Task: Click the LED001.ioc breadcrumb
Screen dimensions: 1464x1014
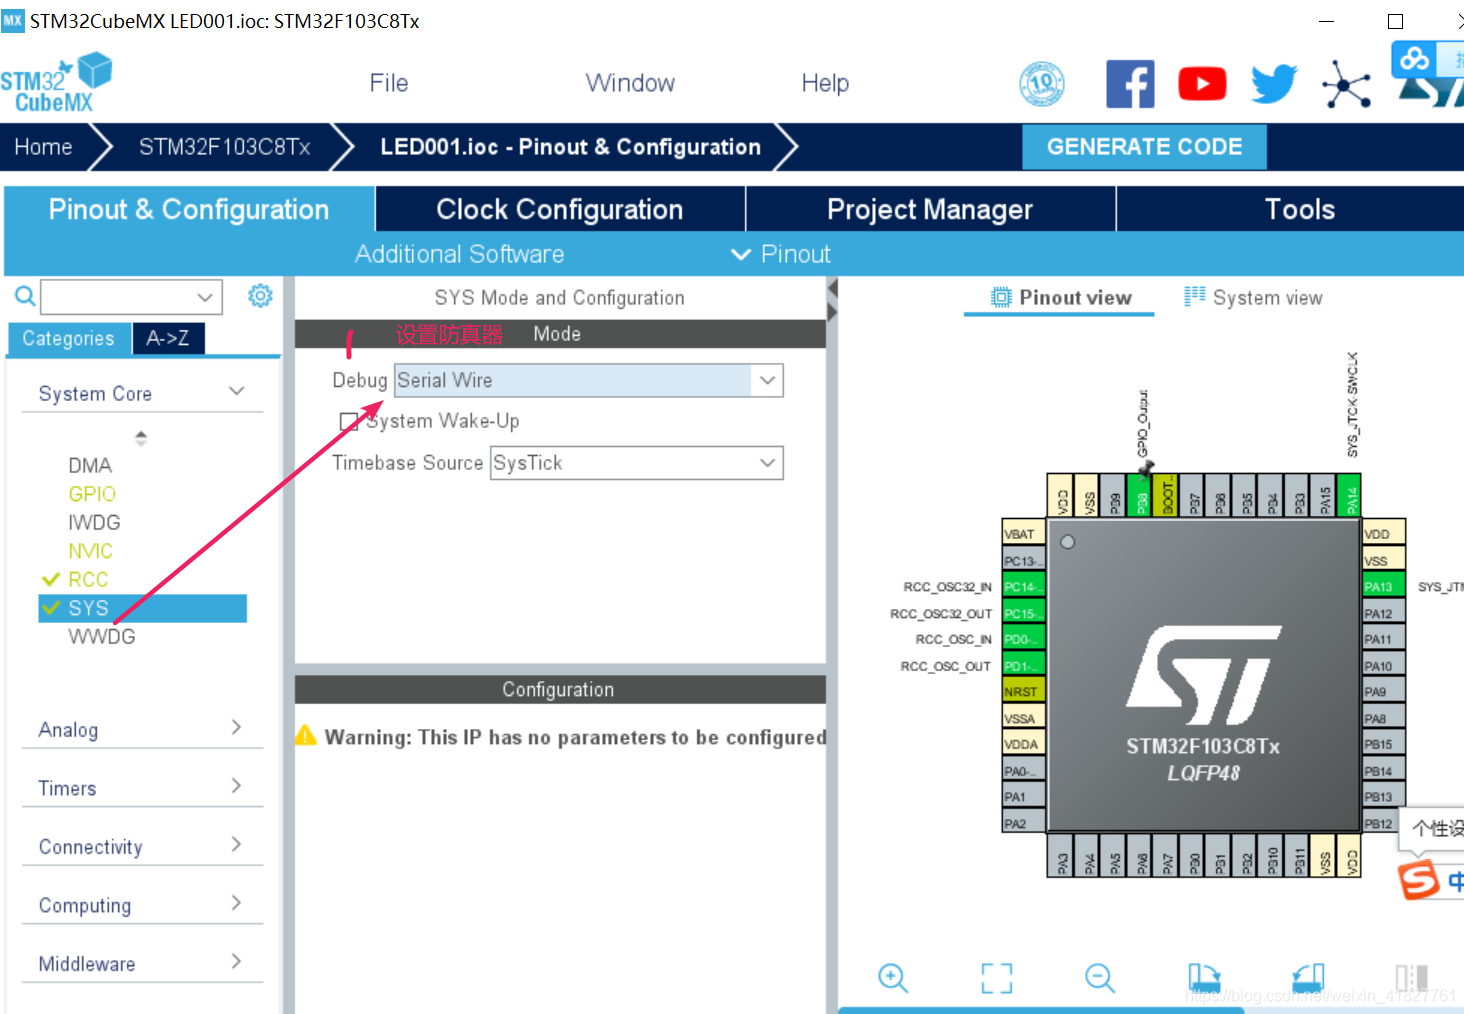Action: click(570, 147)
